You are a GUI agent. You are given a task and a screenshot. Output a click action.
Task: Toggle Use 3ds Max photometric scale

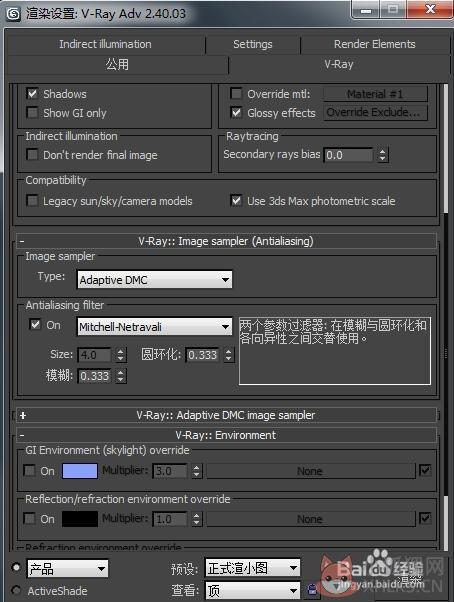click(236, 200)
